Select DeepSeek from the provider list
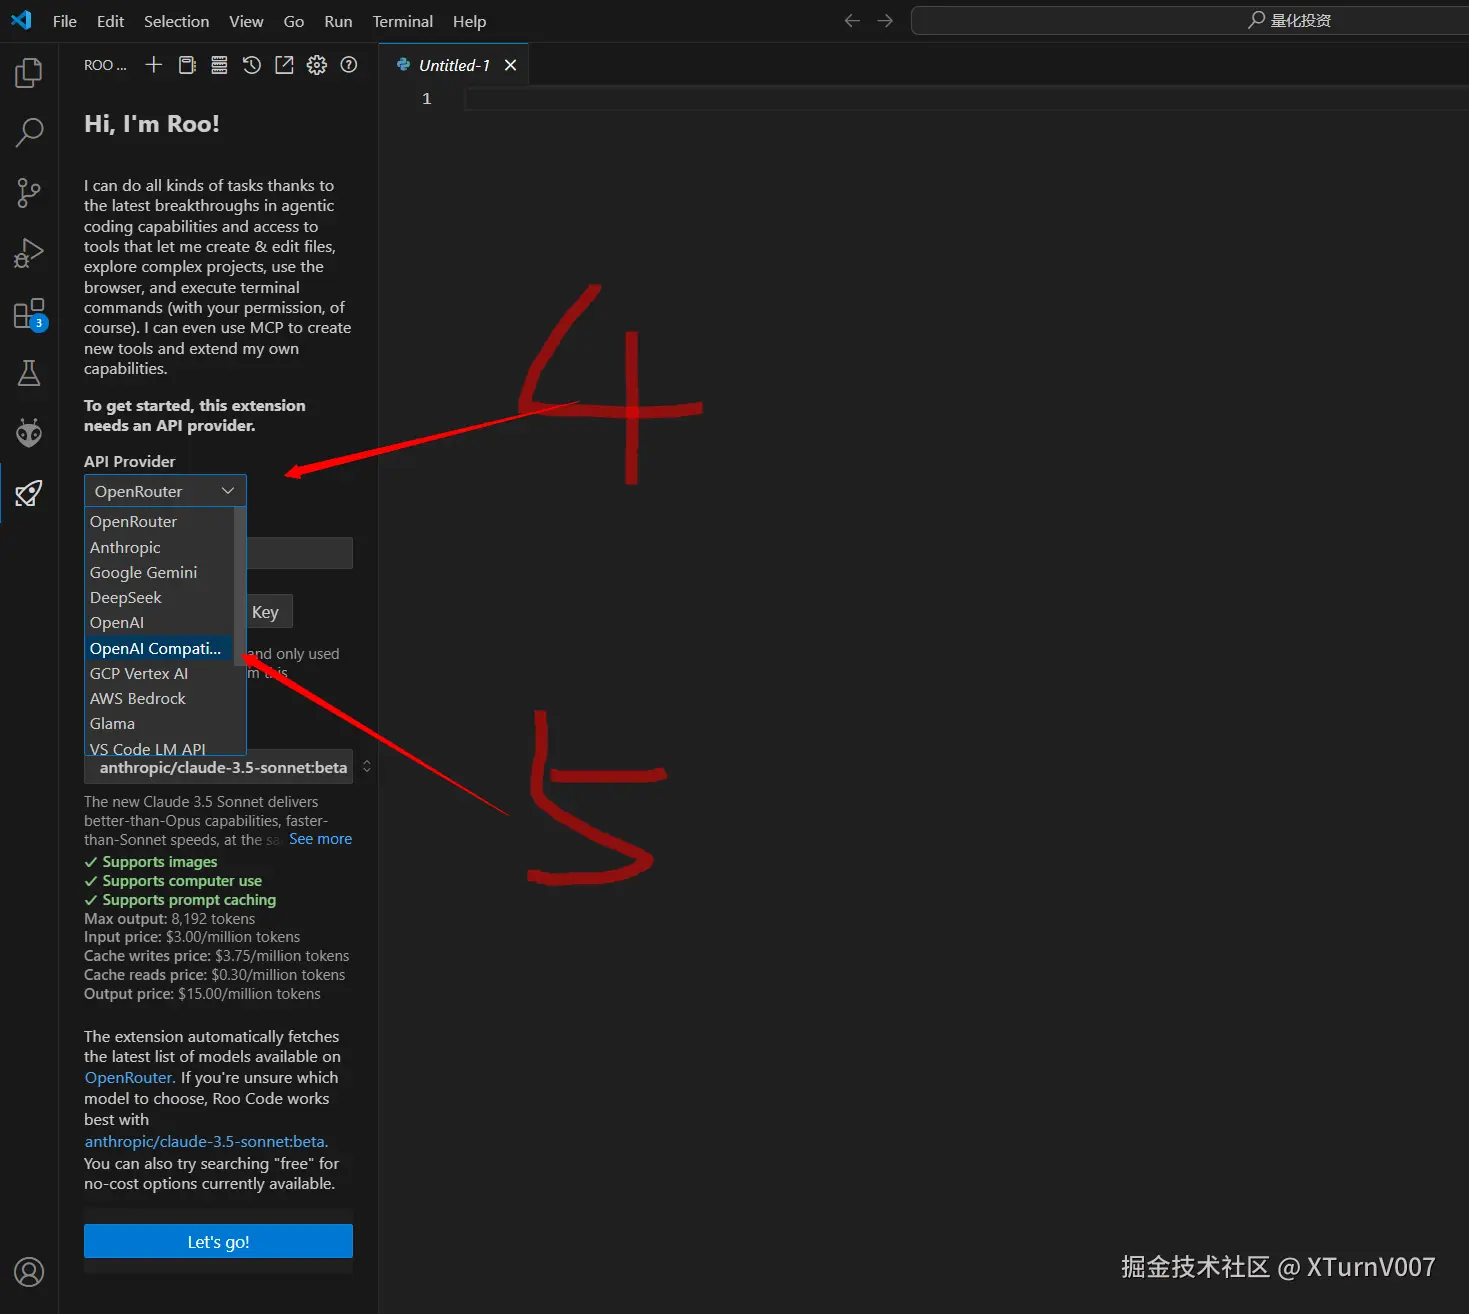1469x1314 pixels. click(125, 597)
